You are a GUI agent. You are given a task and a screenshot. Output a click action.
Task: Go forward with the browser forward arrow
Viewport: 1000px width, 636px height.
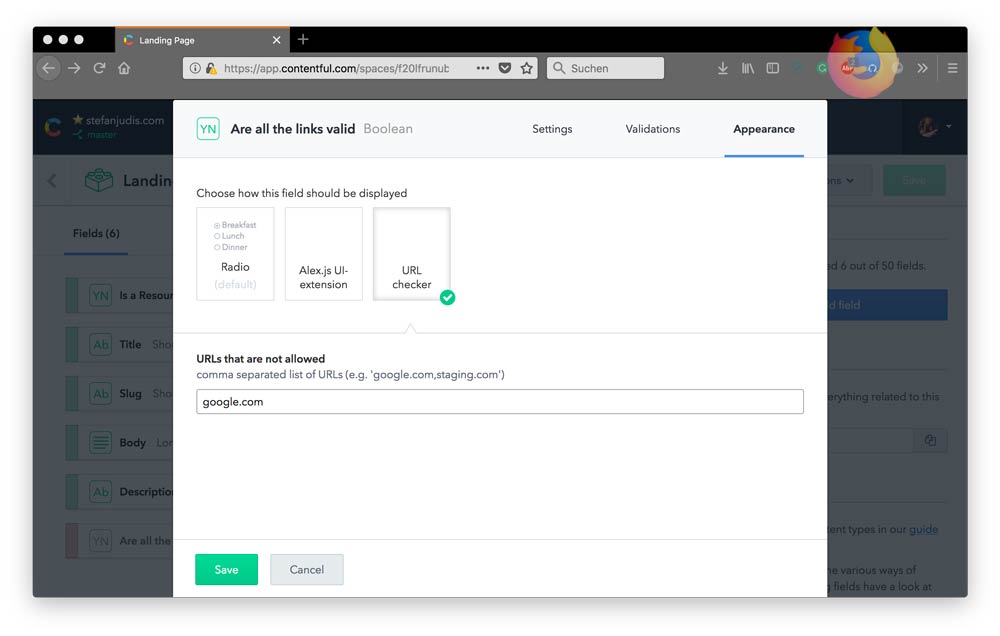pyautogui.click(x=74, y=68)
